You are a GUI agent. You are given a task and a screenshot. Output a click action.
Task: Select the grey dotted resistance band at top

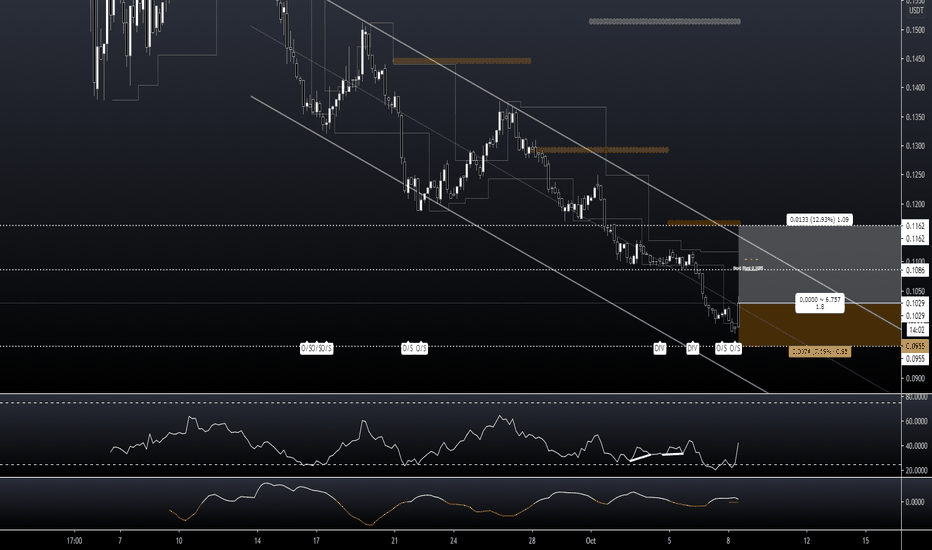coord(665,21)
